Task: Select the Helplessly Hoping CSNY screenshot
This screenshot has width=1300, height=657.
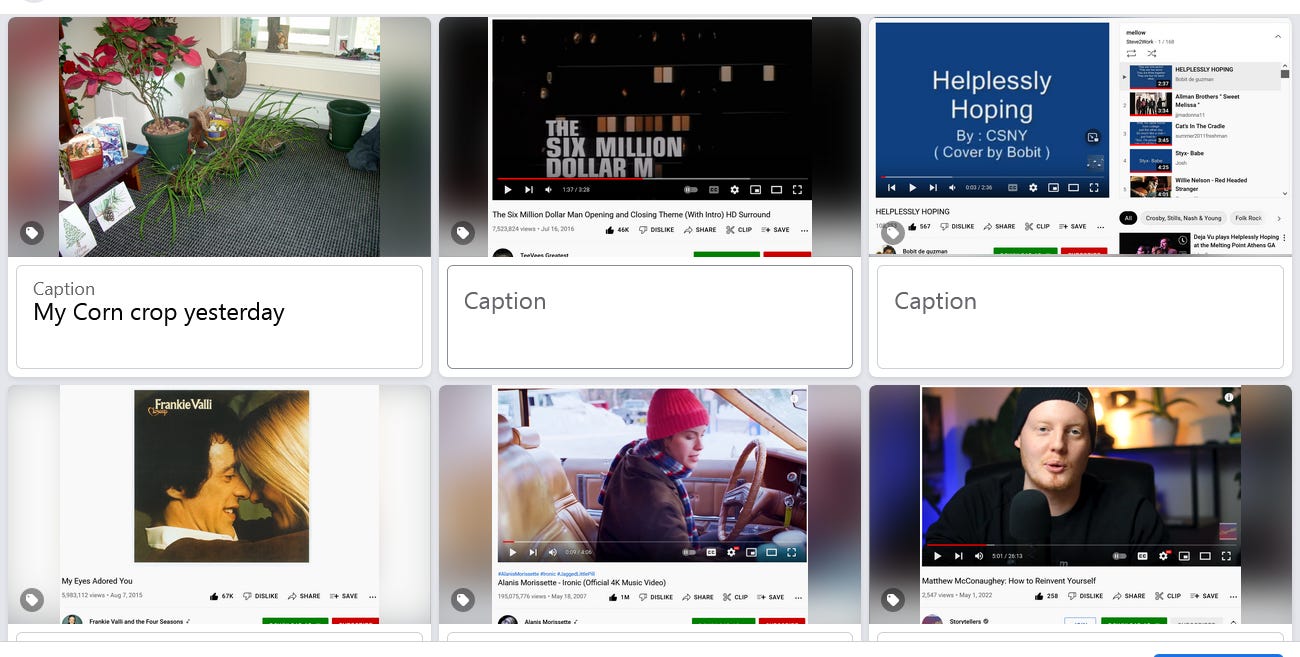Action: click(x=1080, y=137)
